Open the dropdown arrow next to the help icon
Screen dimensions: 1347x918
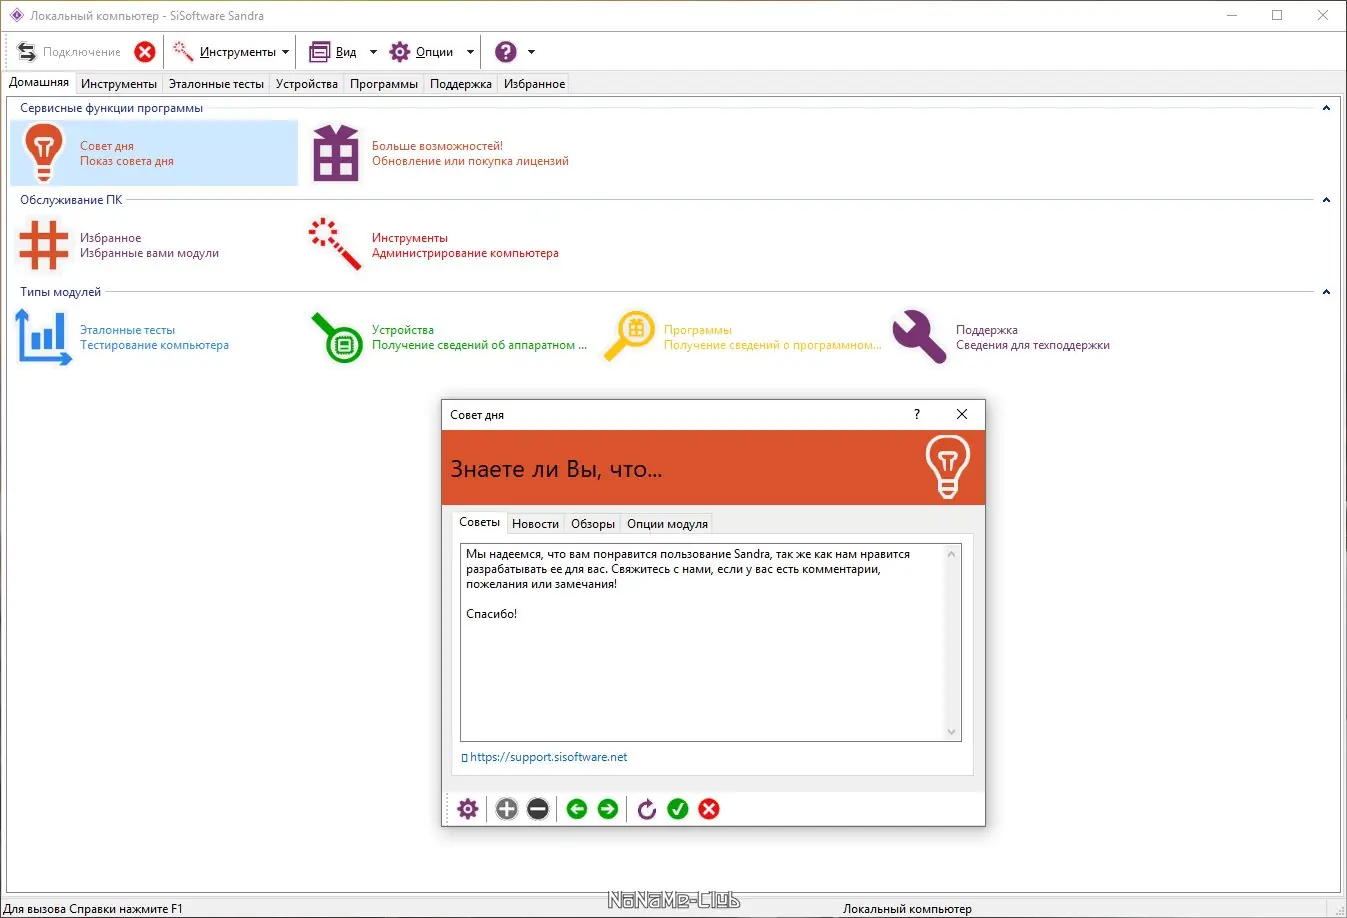point(531,52)
